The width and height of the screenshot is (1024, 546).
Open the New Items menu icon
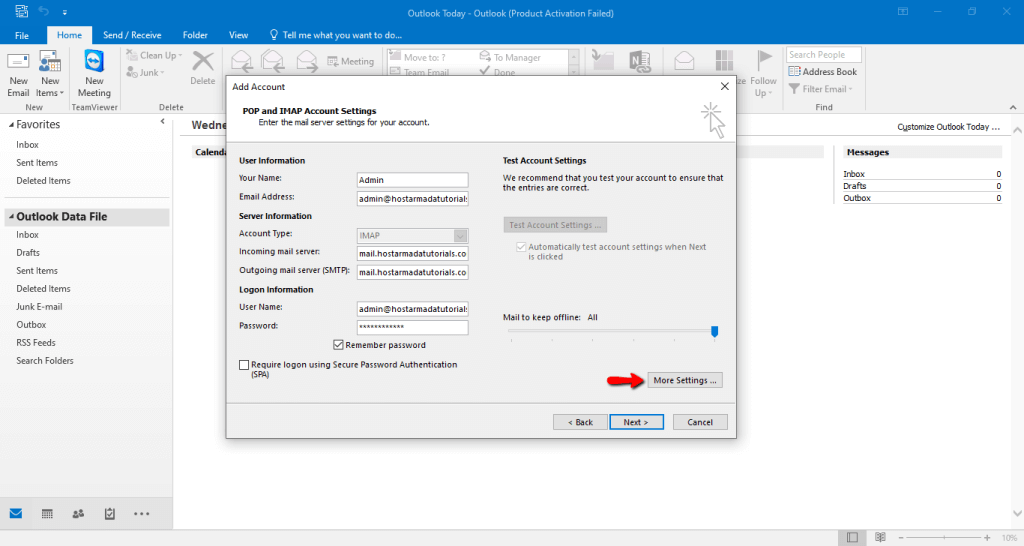[x=50, y=63]
